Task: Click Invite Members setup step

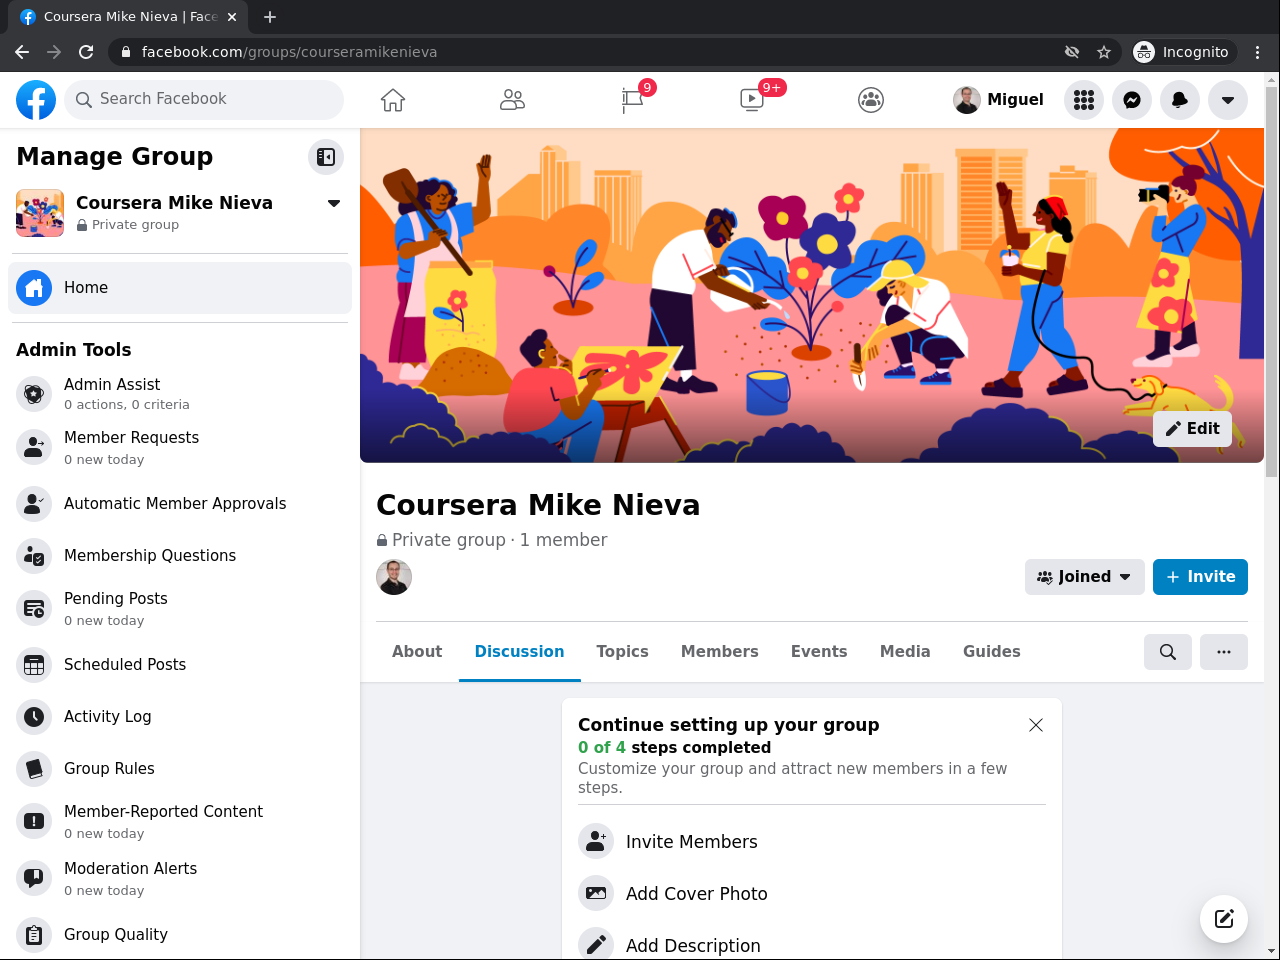Action: 812,842
